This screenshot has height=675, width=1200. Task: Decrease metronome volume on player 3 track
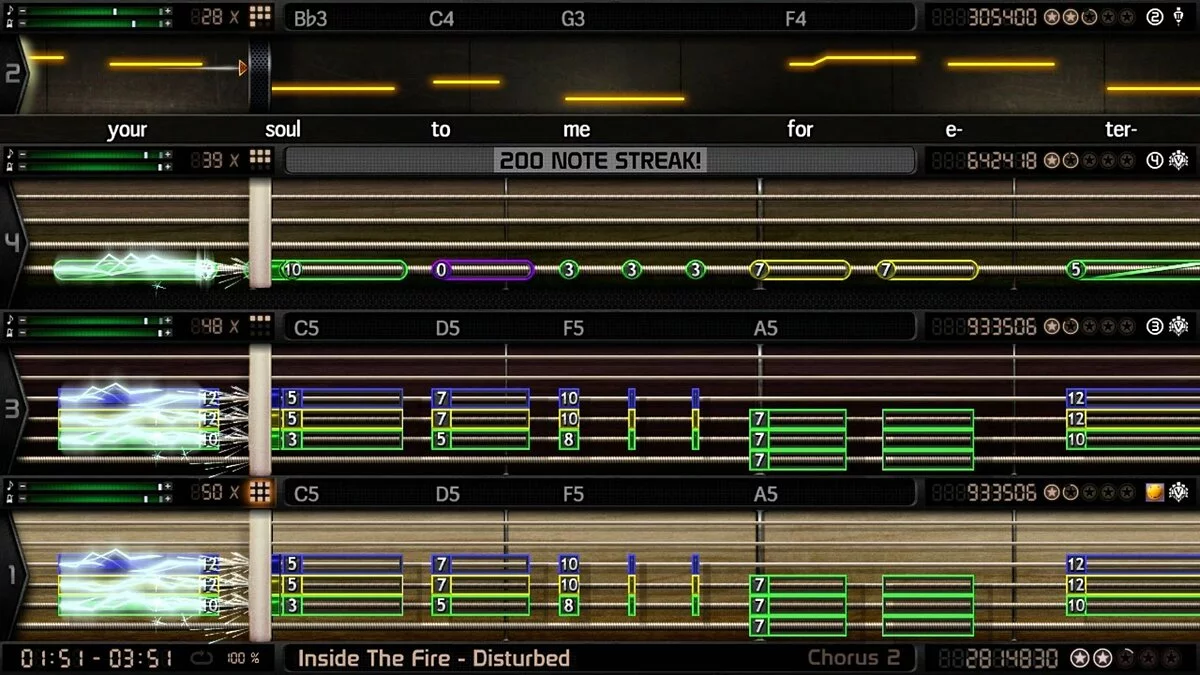click(x=24, y=332)
